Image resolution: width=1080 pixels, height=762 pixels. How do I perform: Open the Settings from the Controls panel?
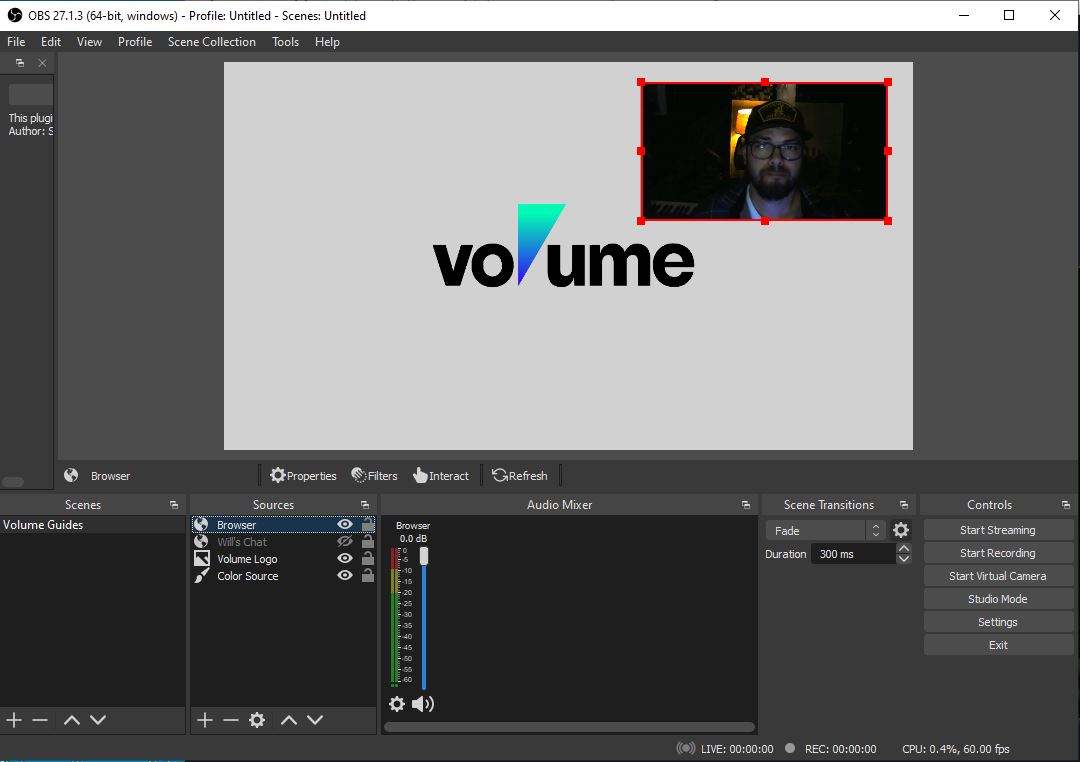998,622
